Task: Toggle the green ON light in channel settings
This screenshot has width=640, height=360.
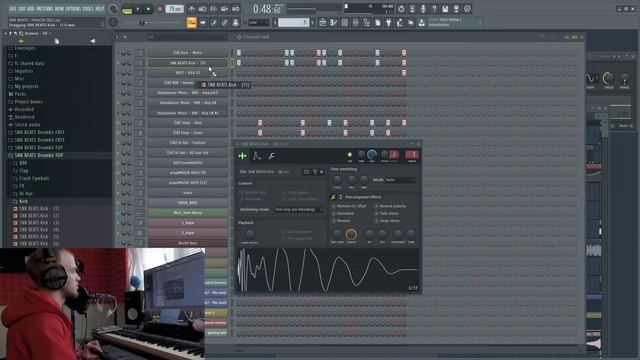Action: click(x=350, y=154)
